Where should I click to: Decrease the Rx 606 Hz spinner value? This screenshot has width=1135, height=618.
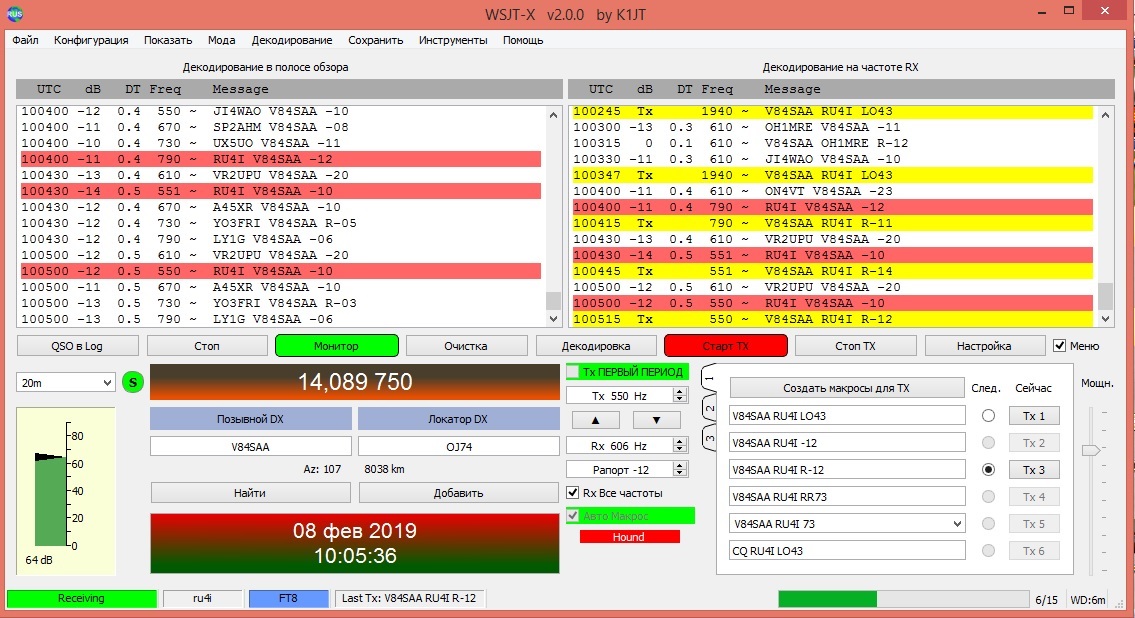point(680,449)
